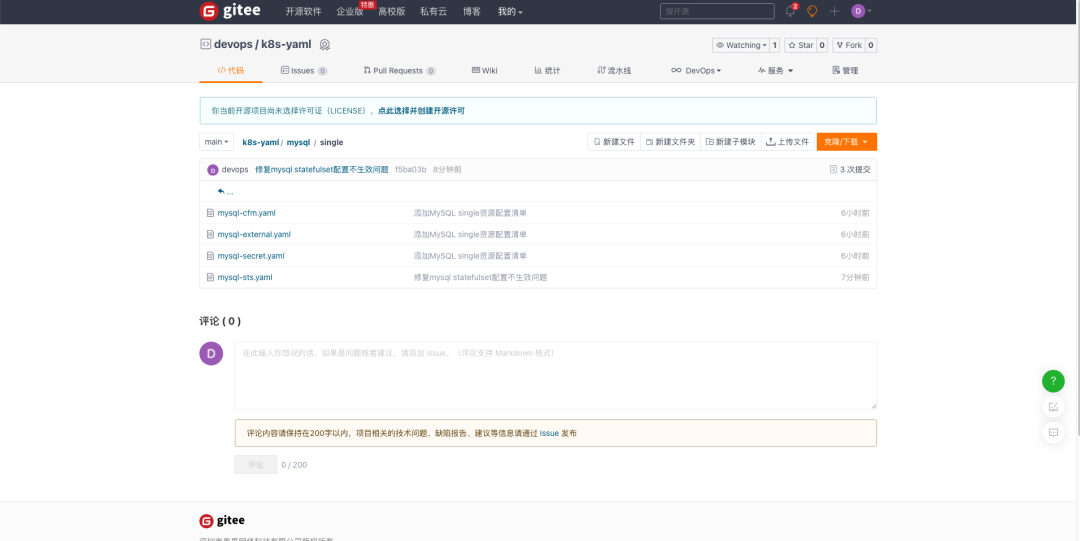This screenshot has width=1080, height=541.
Task: Click the devops committer avatar in commit row
Action: 213,170
